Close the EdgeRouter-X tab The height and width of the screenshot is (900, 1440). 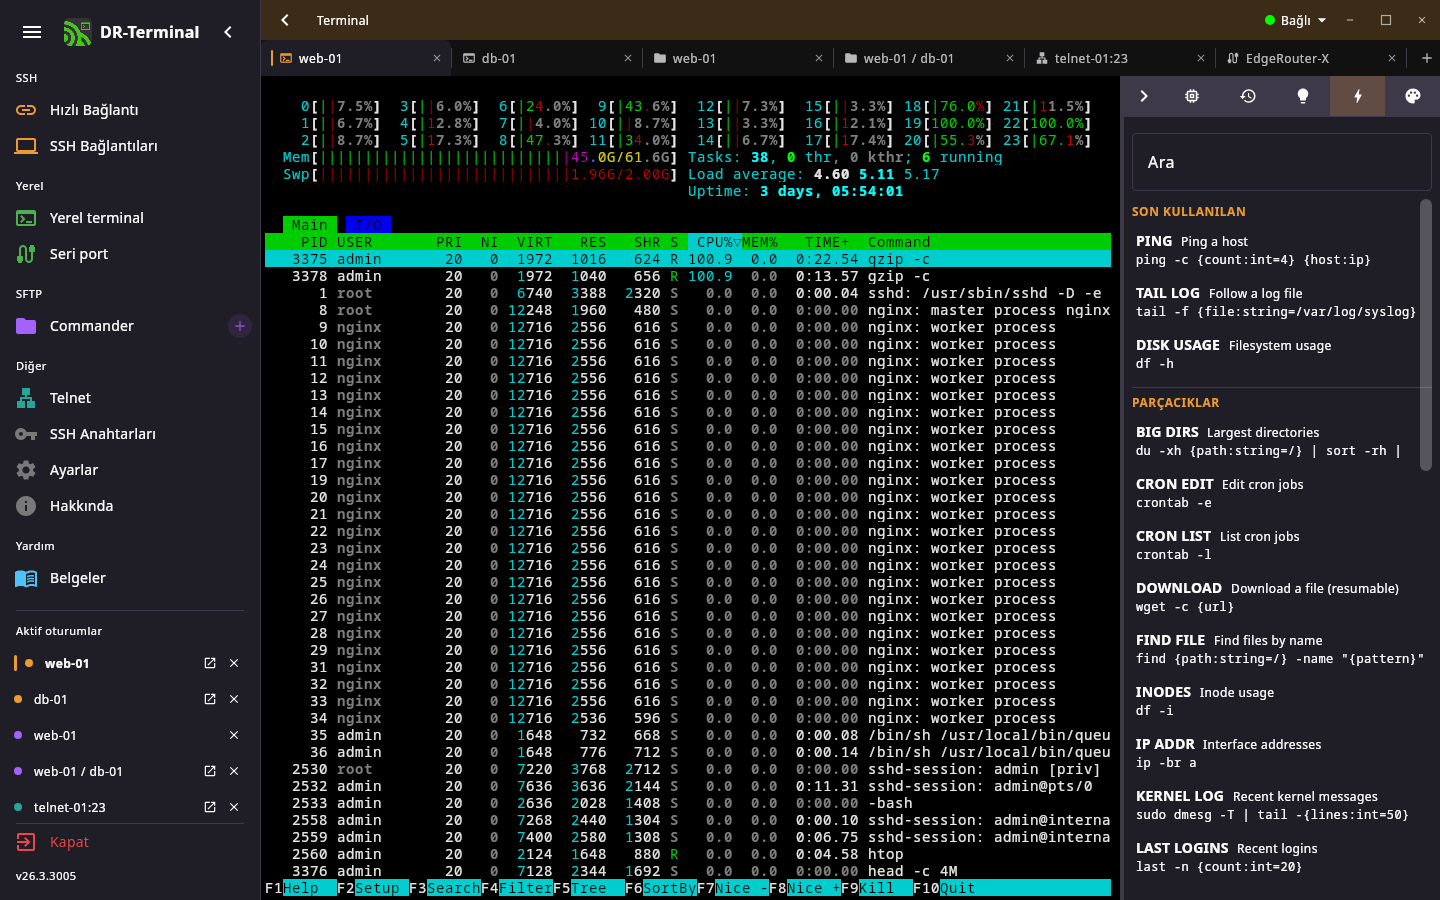click(x=1392, y=58)
